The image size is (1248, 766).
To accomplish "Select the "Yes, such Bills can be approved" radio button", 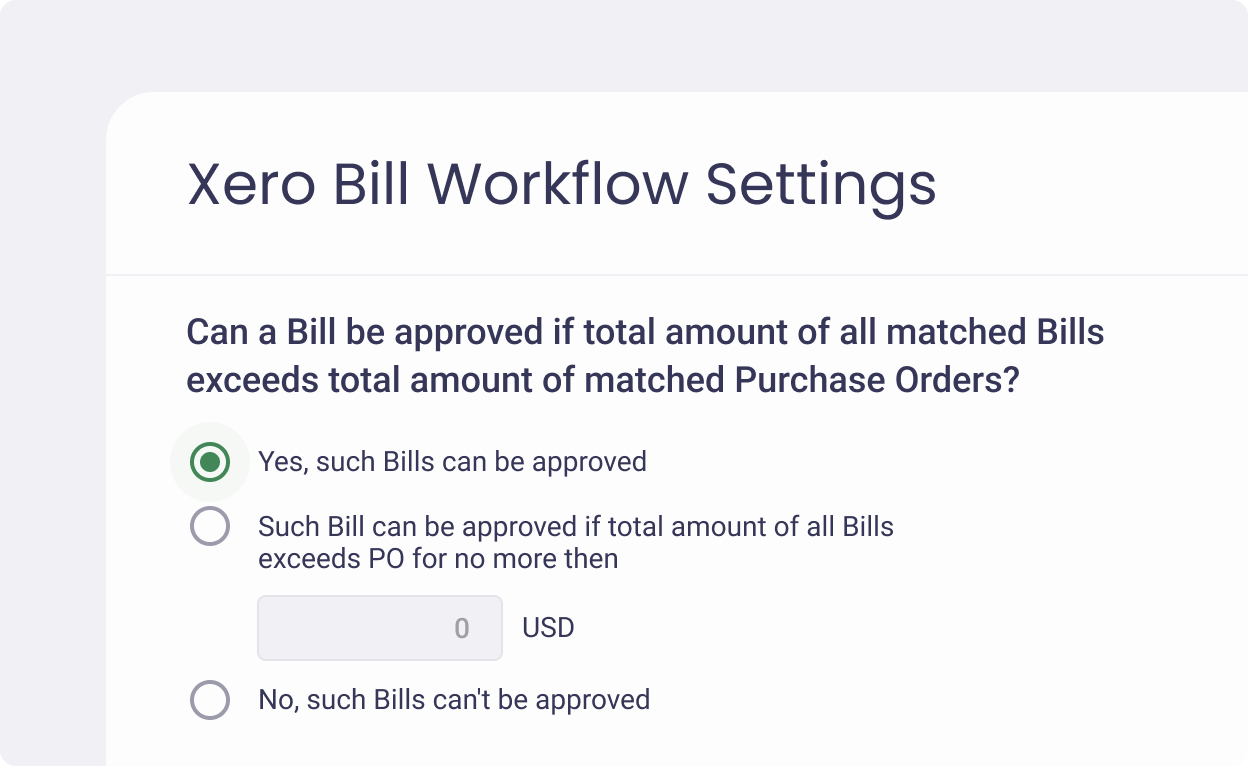I will (x=210, y=462).
